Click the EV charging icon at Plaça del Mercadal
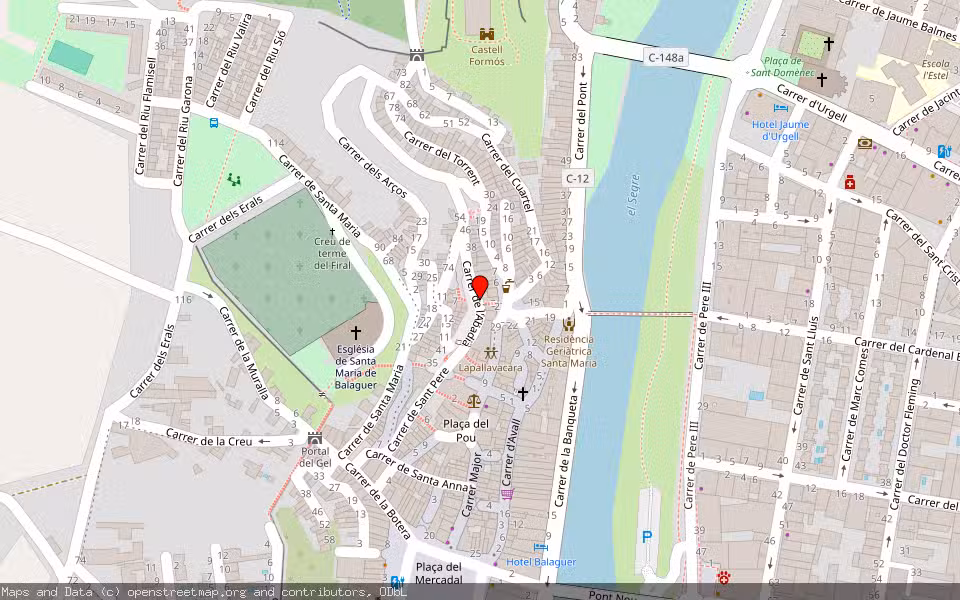The height and width of the screenshot is (600, 960). point(395,580)
